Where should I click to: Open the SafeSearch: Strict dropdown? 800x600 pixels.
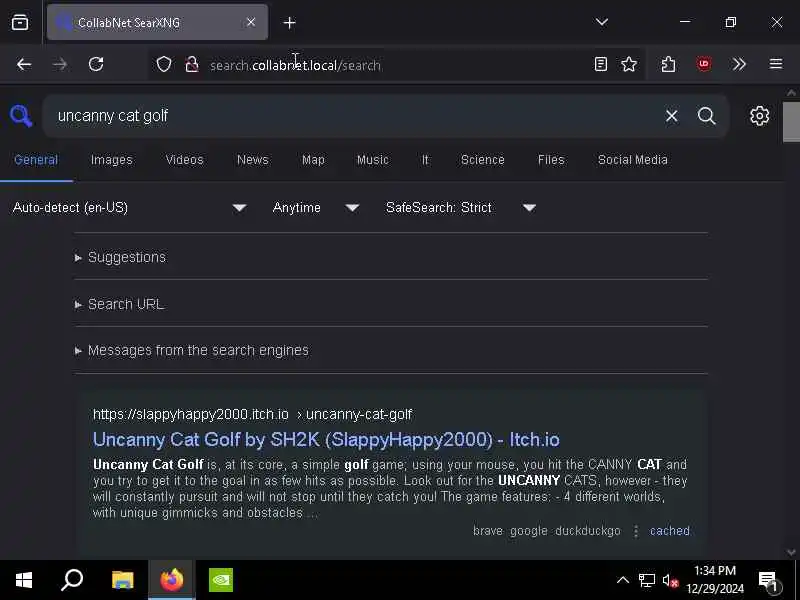click(460, 208)
